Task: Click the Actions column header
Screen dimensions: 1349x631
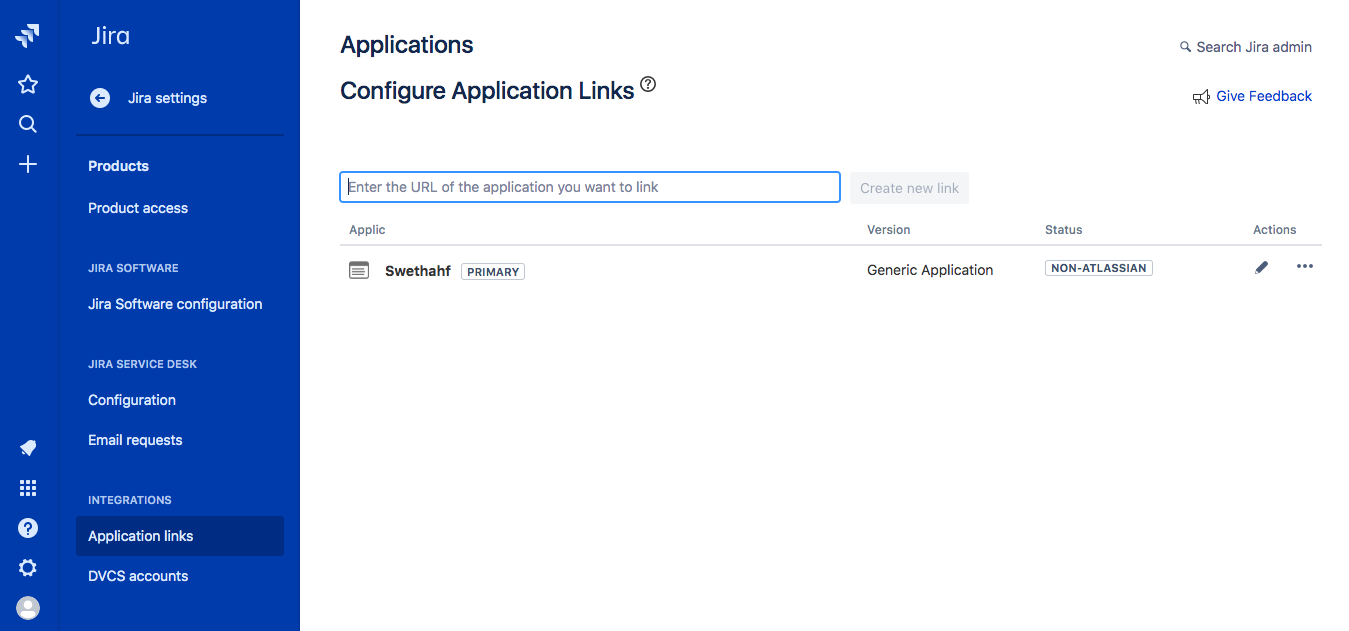Action: click(1275, 230)
